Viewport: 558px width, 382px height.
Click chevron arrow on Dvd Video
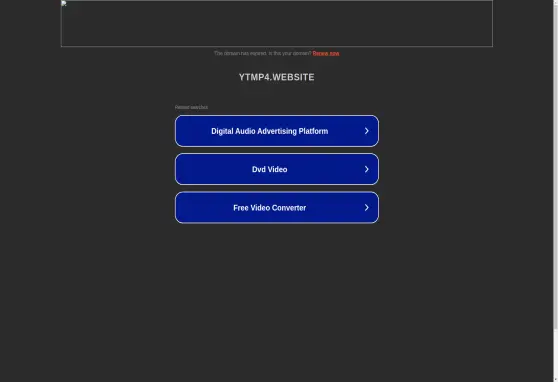pyautogui.click(x=367, y=169)
